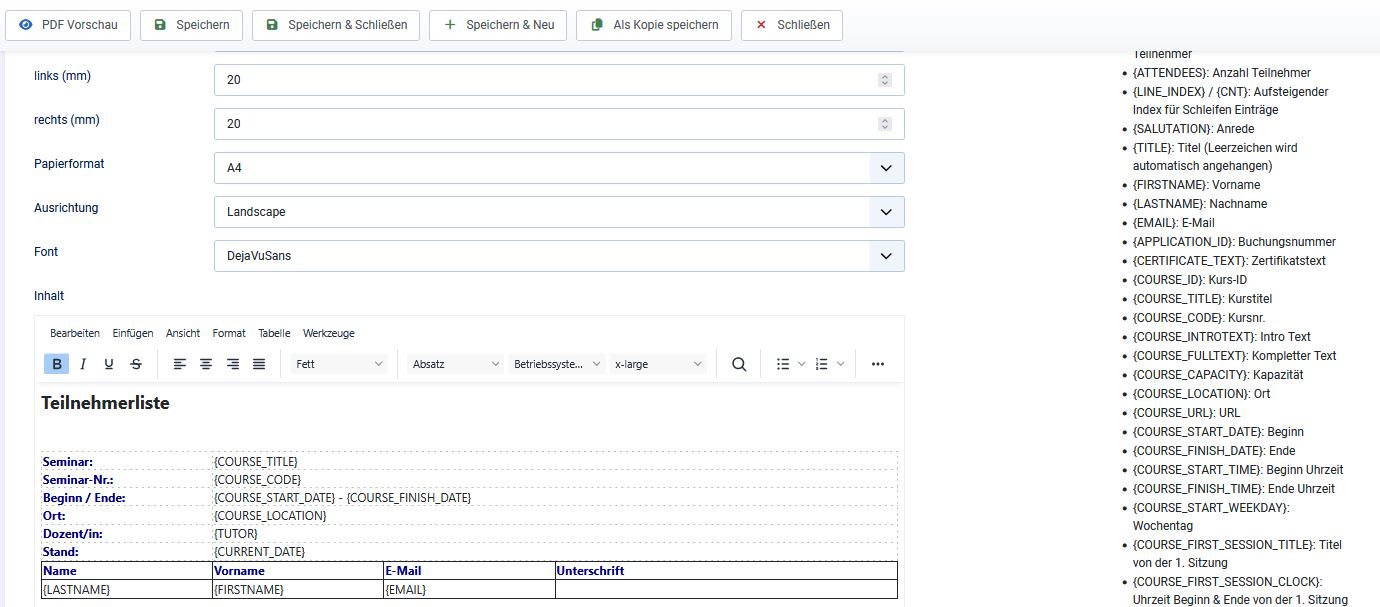Toggle underline formatting button
1380x607 pixels.
click(109, 364)
